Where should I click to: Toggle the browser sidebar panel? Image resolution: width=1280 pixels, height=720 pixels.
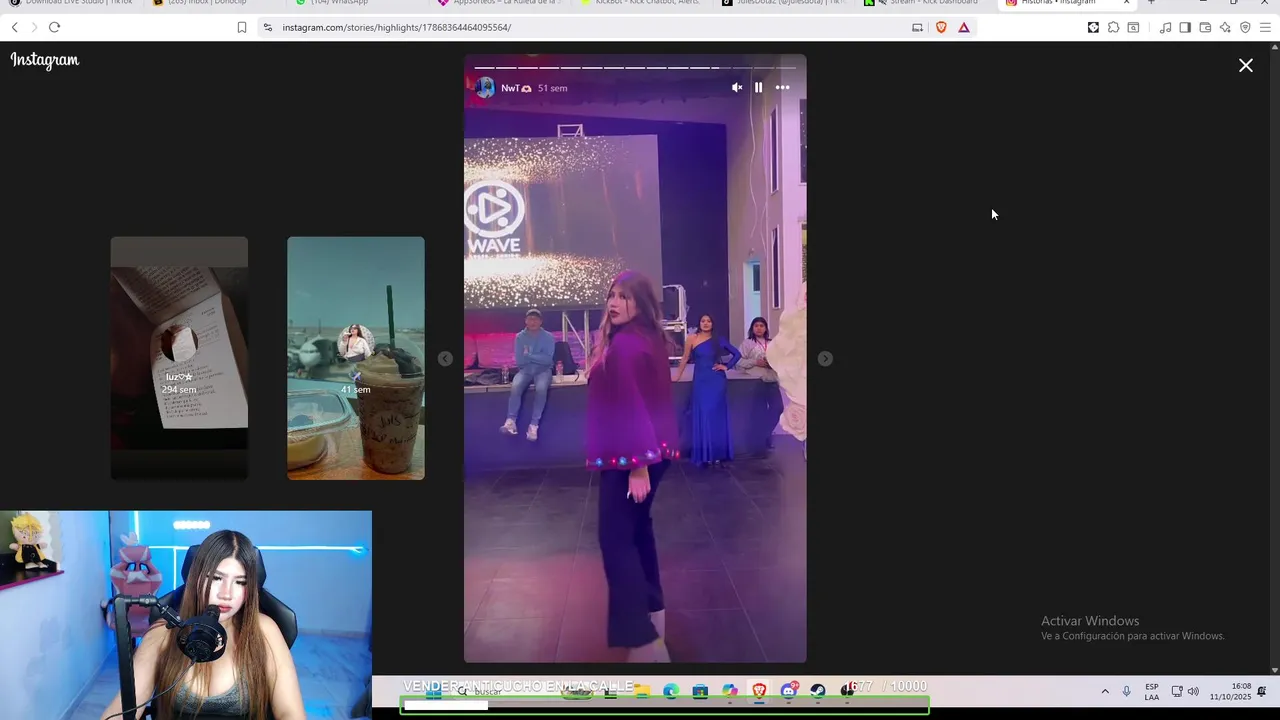click(x=1185, y=27)
